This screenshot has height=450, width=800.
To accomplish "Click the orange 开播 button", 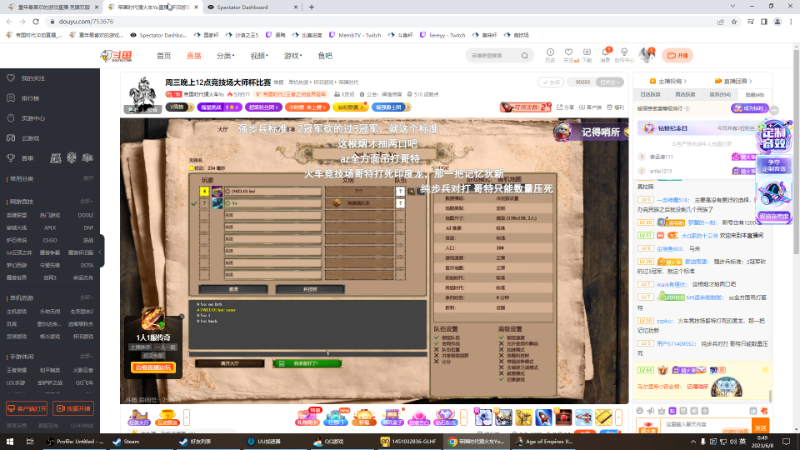I will (x=678, y=55).
